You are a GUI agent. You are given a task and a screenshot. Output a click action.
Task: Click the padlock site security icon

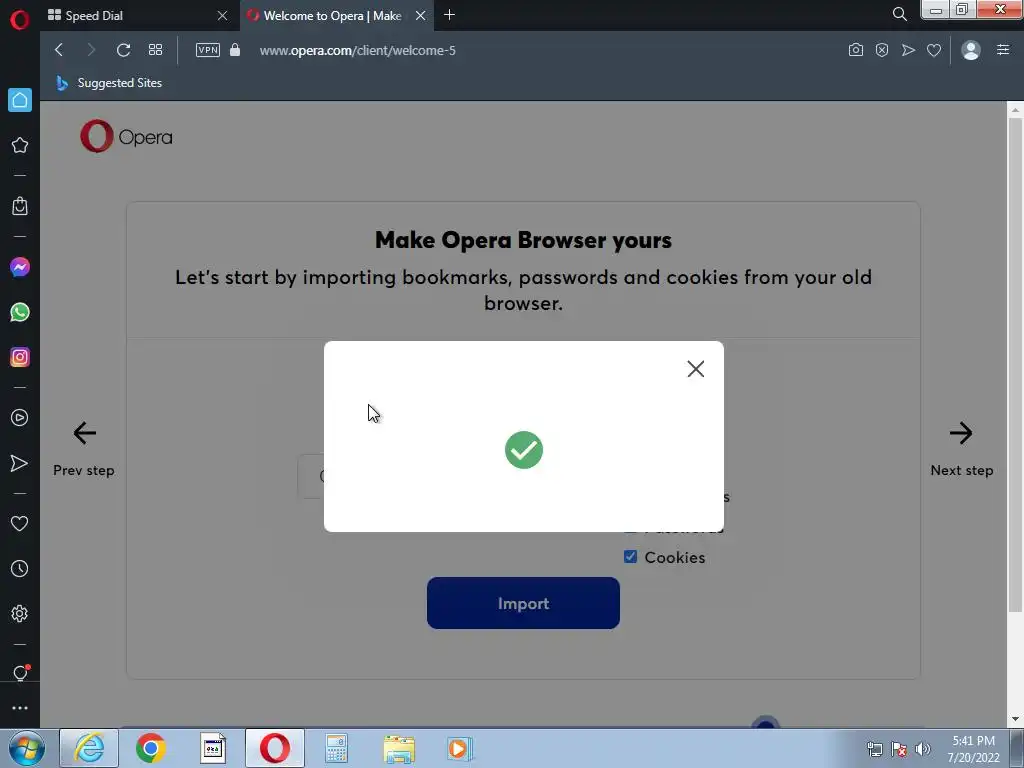[x=235, y=50]
